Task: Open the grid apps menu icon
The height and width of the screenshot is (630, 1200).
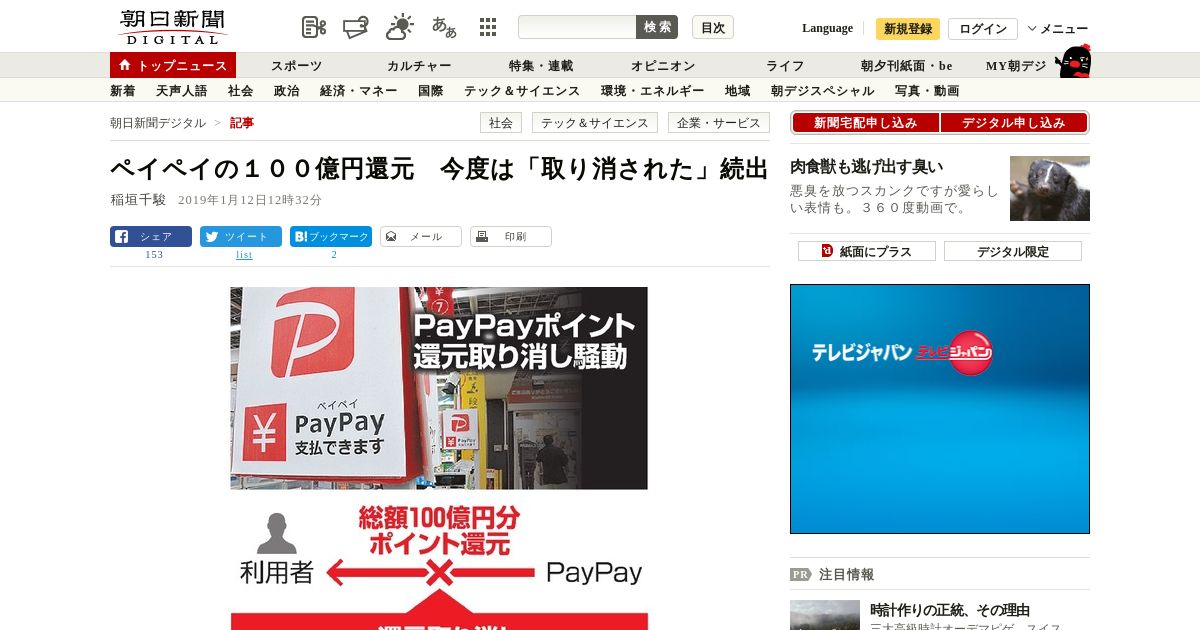Action: [488, 27]
